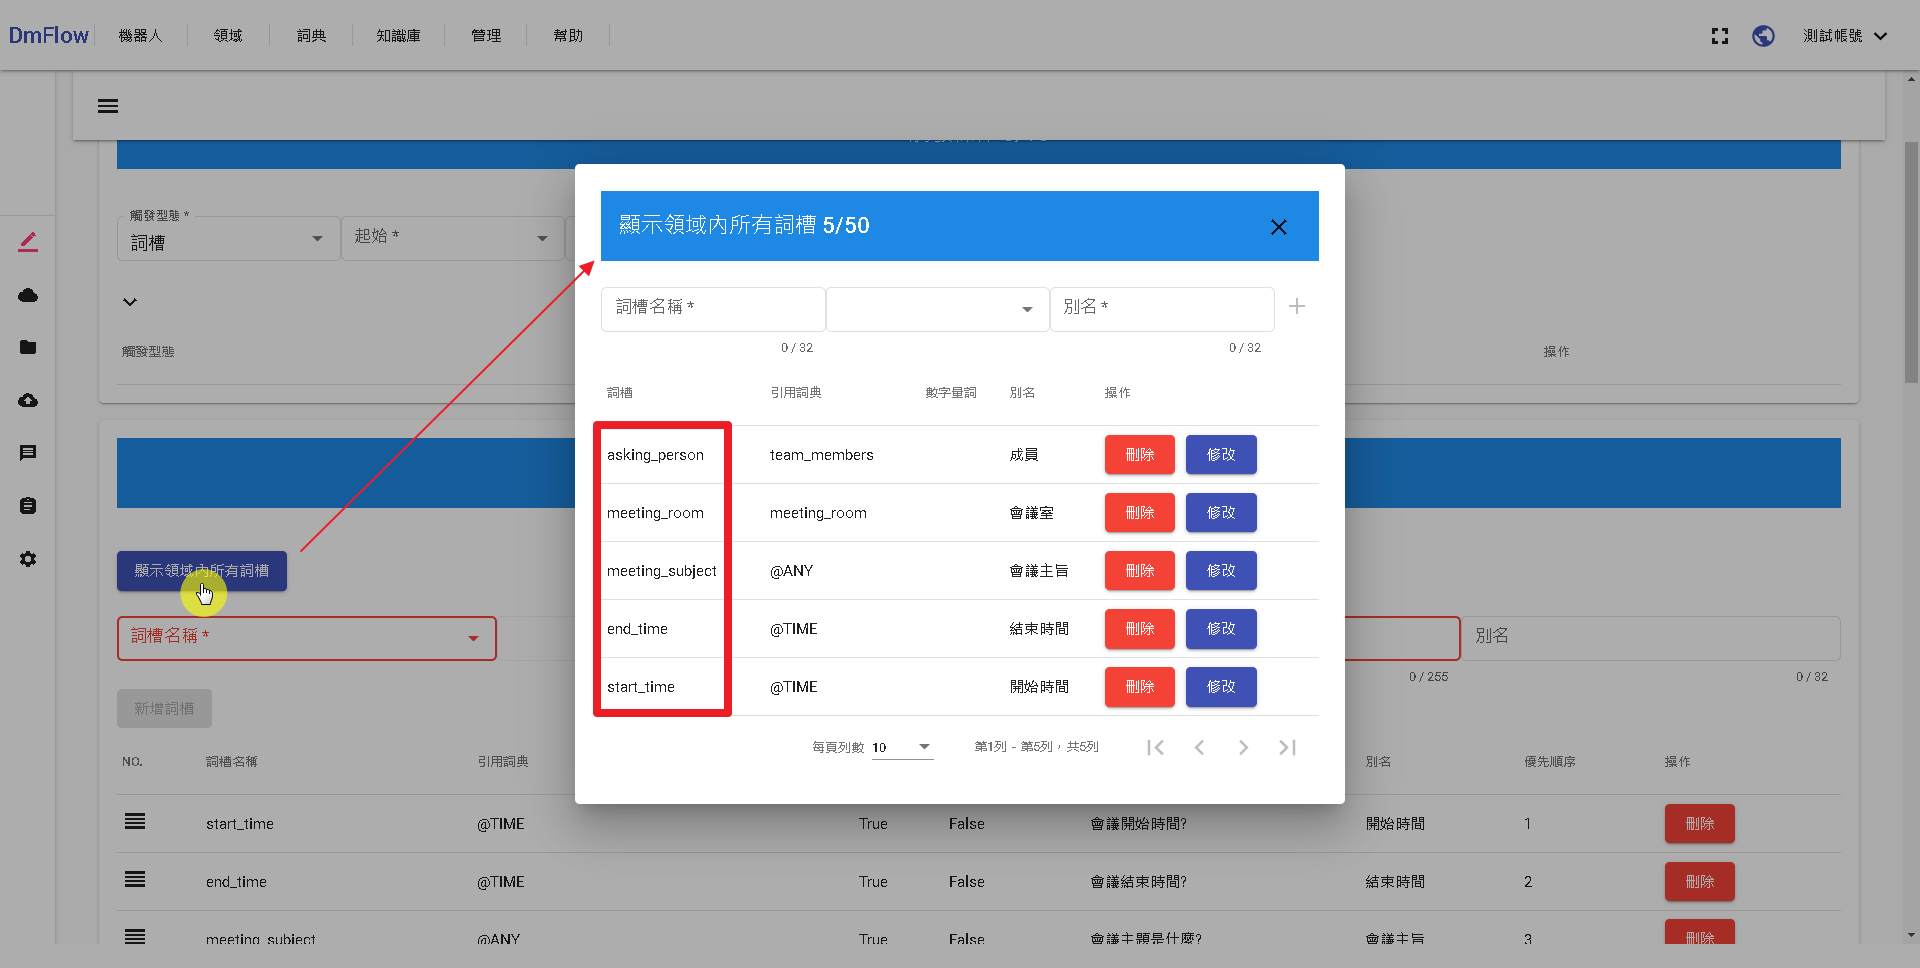Open the 幫助 menu
Image resolution: width=1920 pixels, height=968 pixels.
pyautogui.click(x=568, y=36)
